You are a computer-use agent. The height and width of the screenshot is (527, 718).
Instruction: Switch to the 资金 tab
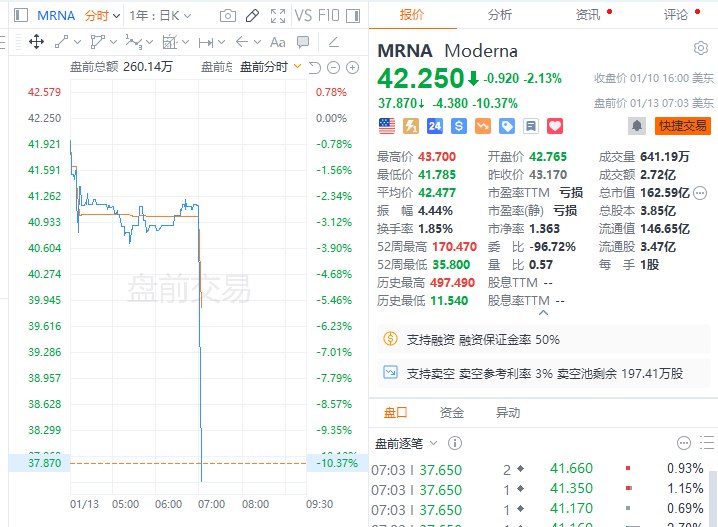coord(451,413)
